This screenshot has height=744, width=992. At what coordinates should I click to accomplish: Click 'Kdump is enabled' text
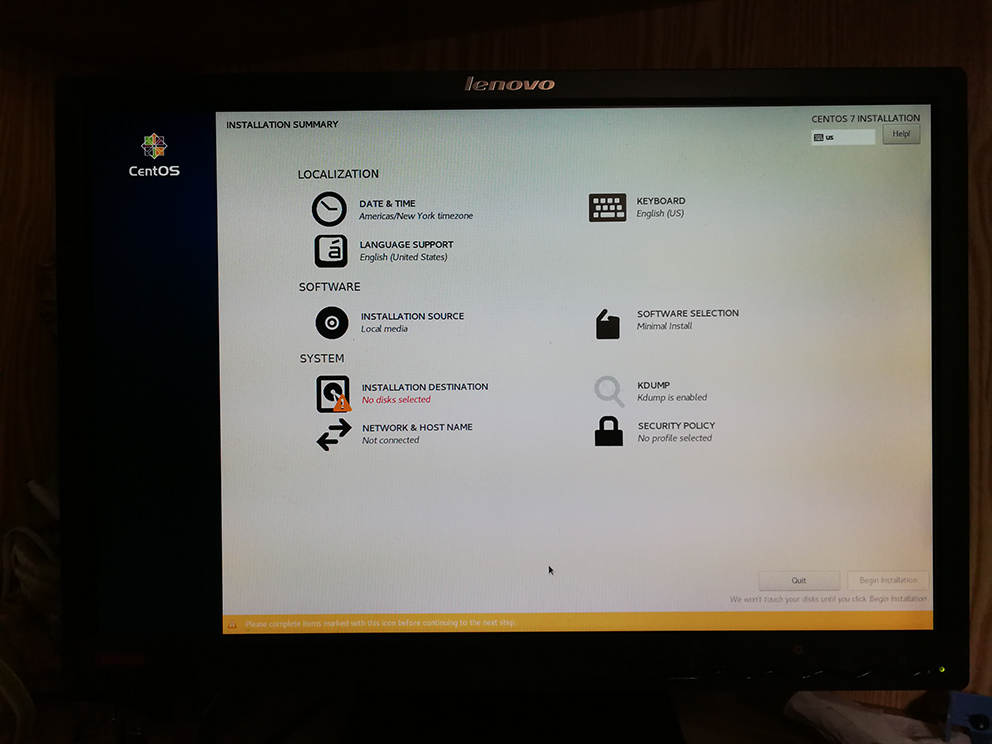click(x=672, y=397)
